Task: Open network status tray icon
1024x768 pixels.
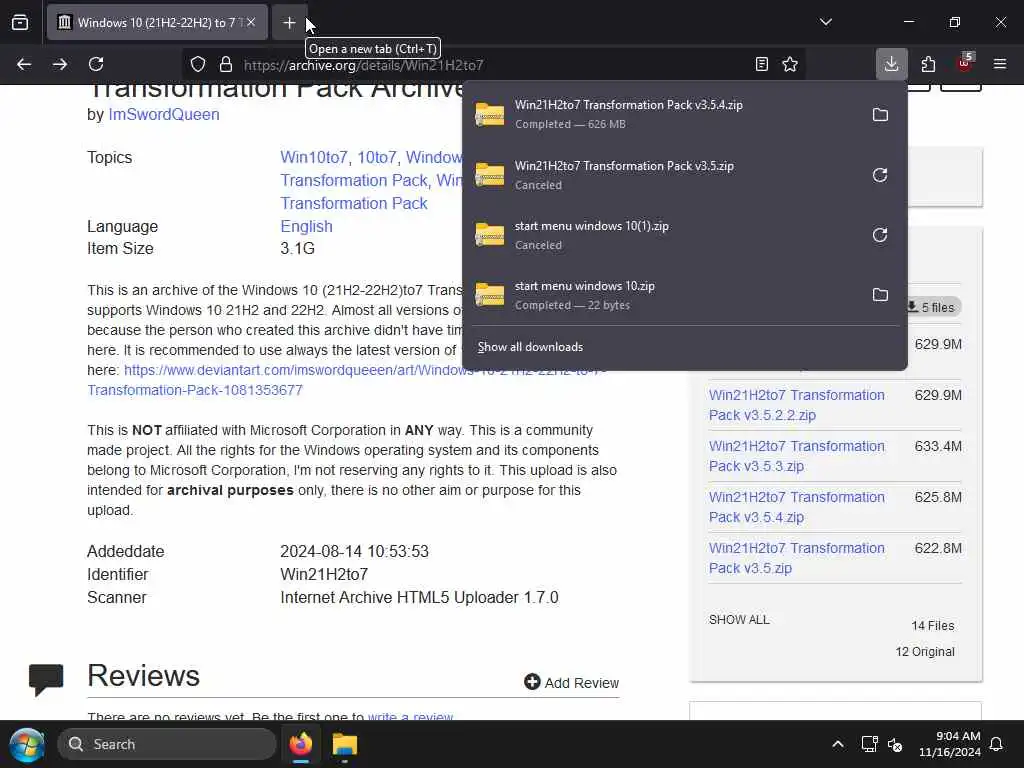Action: coord(869,744)
